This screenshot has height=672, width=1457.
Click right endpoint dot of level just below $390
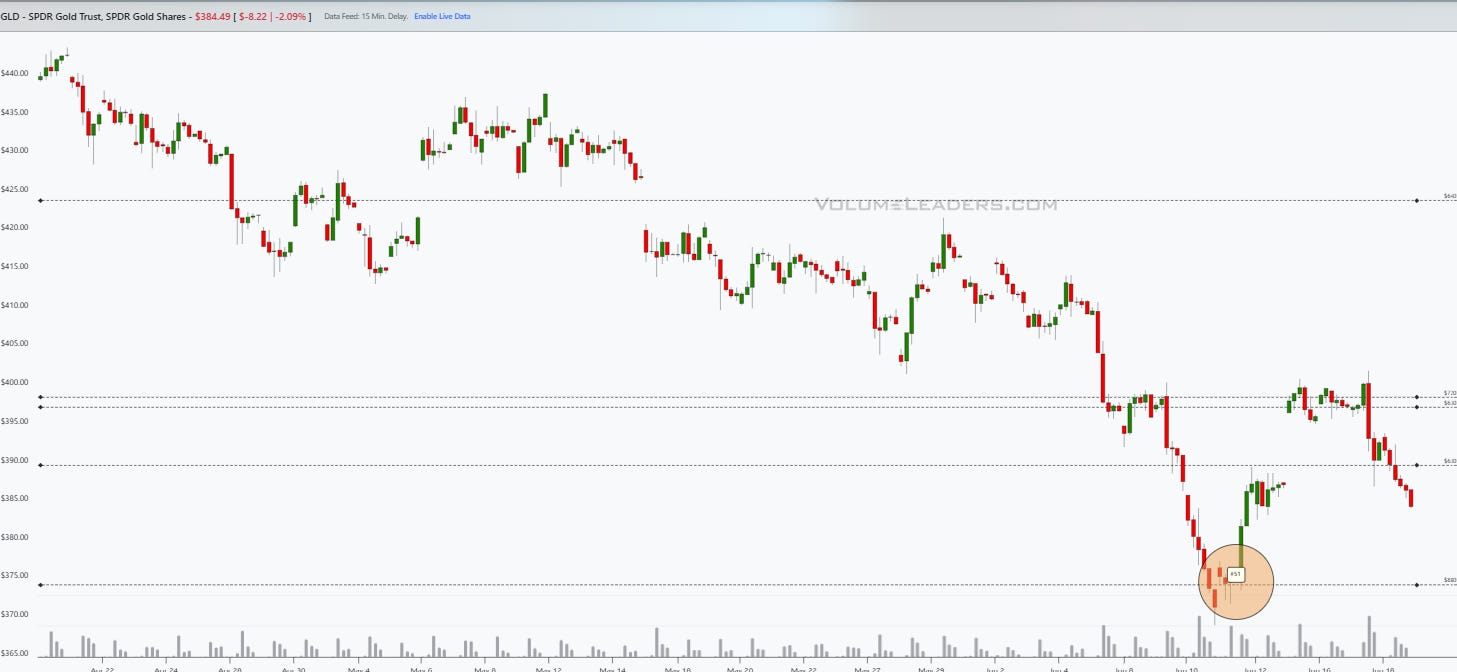pos(1417,465)
